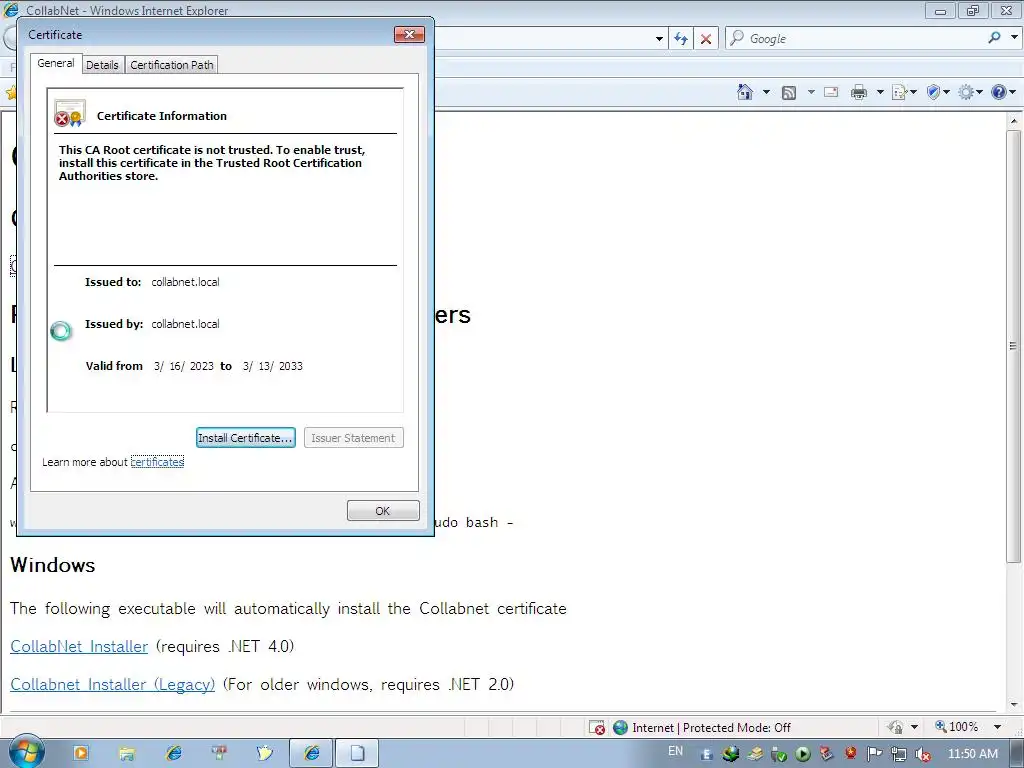The height and width of the screenshot is (768, 1024).
Task: Open the zoom level dropdown arrow
Action: pos(997,727)
